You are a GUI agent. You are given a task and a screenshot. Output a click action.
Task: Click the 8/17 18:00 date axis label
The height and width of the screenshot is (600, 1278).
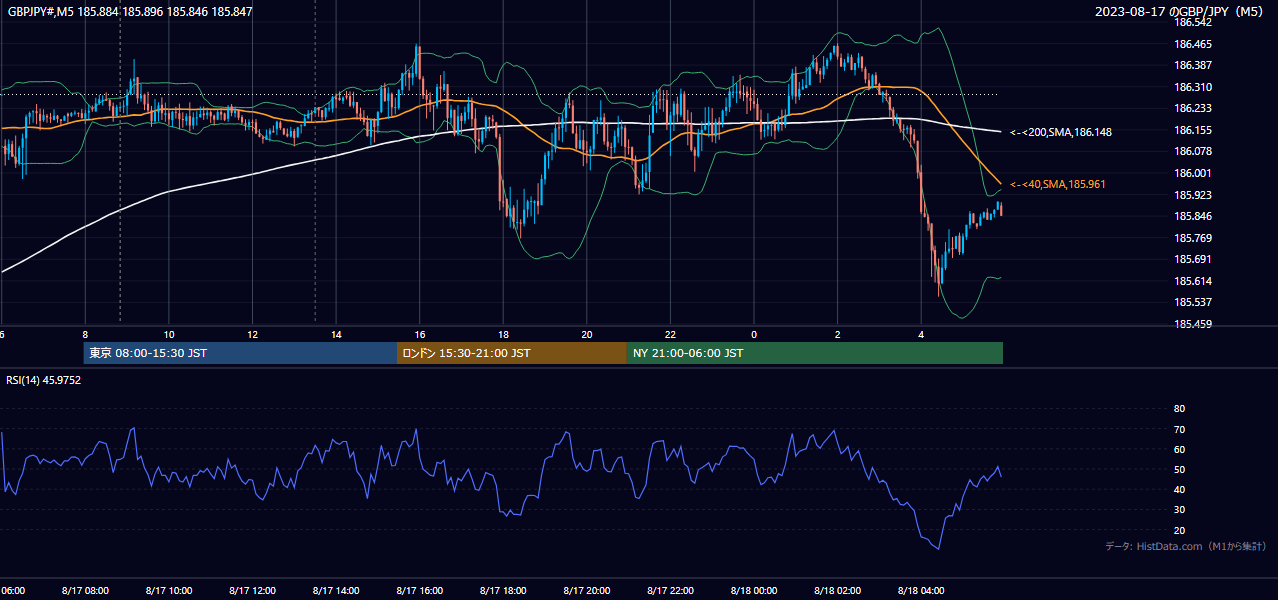click(x=503, y=590)
